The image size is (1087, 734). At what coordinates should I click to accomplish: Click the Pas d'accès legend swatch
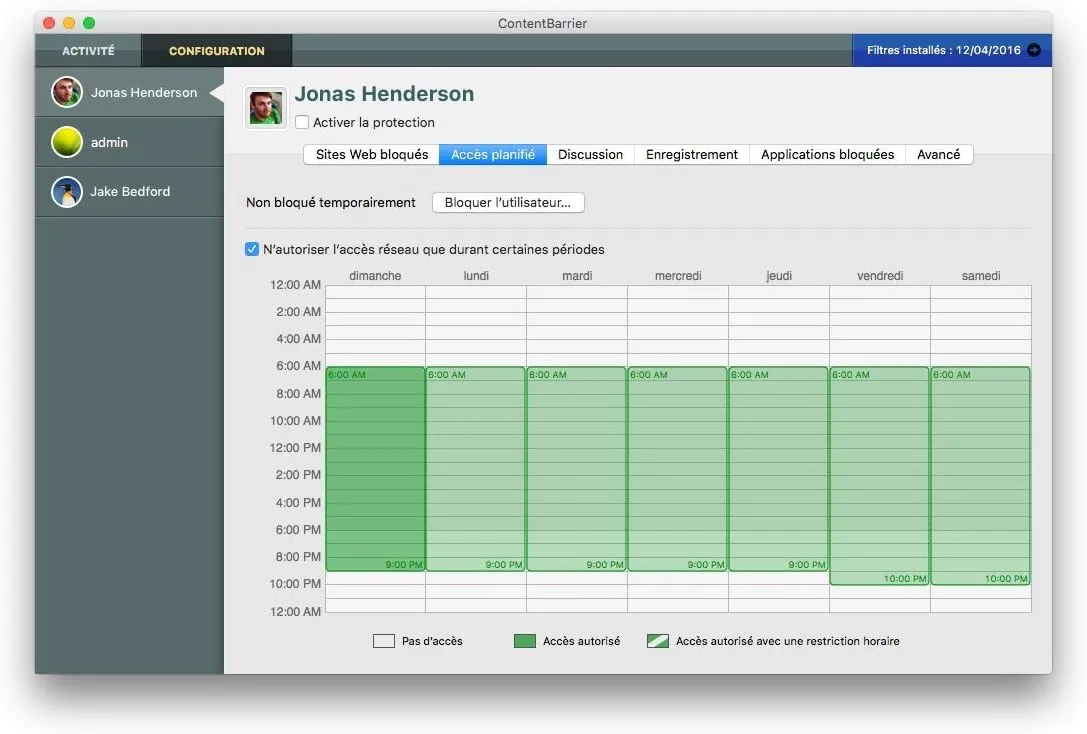[x=384, y=641]
